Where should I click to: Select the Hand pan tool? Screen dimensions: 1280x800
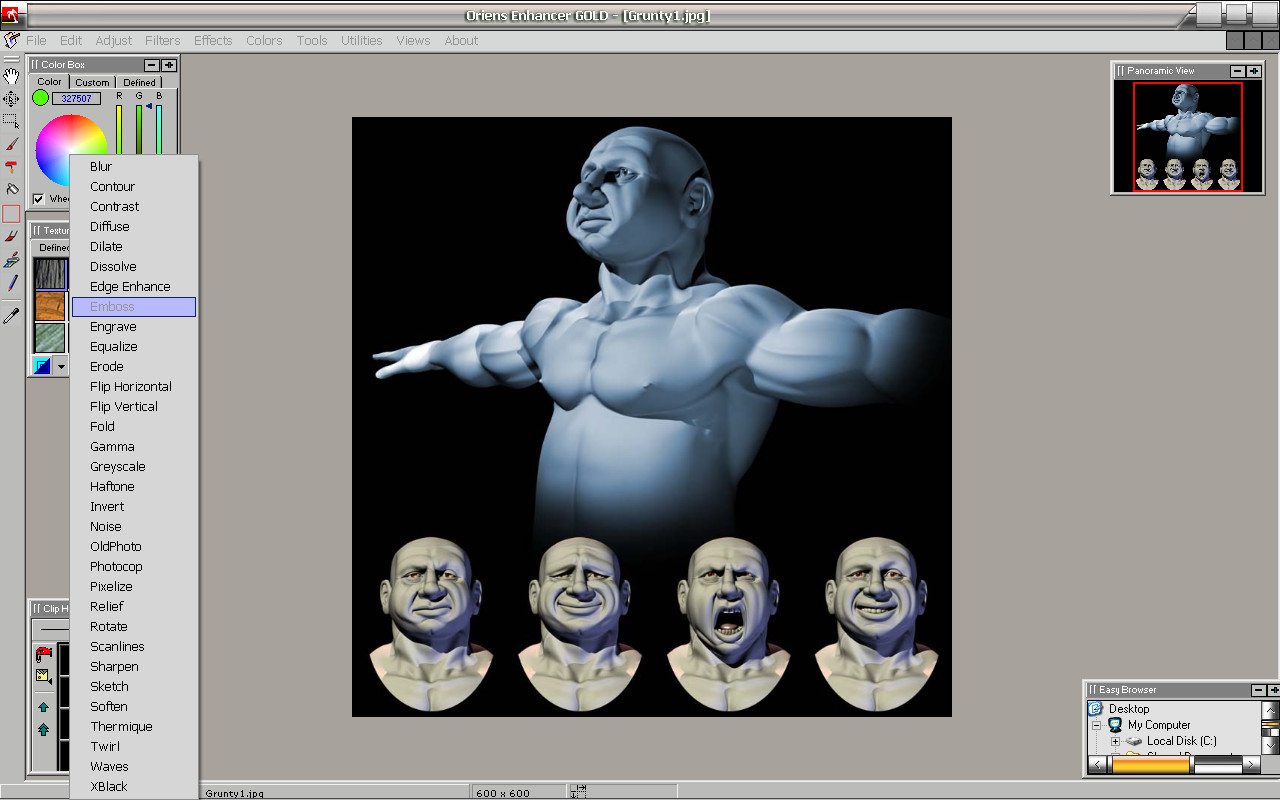(x=11, y=77)
